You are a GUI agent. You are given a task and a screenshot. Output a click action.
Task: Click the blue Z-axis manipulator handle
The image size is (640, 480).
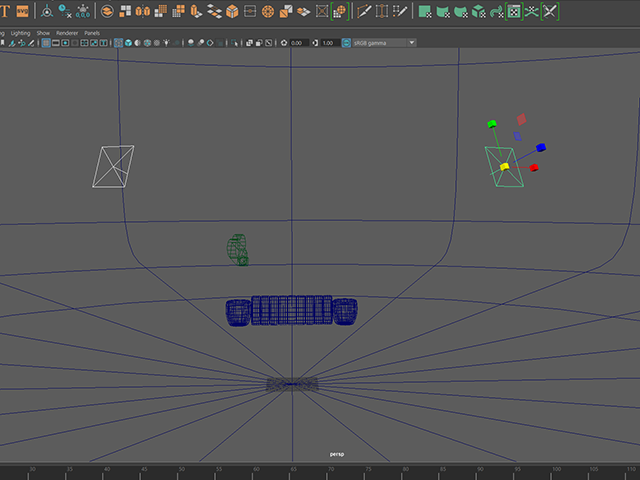541,147
